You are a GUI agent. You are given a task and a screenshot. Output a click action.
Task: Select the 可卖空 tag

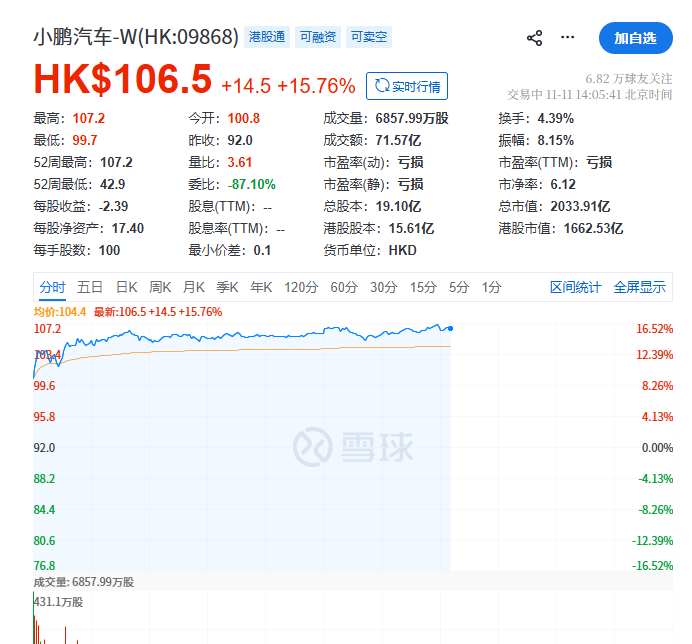[369, 37]
